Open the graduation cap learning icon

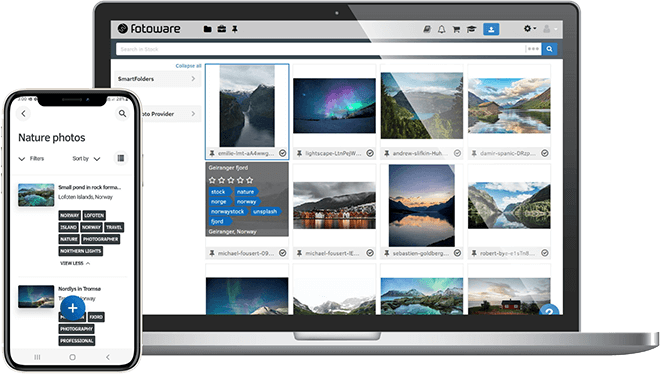(471, 29)
